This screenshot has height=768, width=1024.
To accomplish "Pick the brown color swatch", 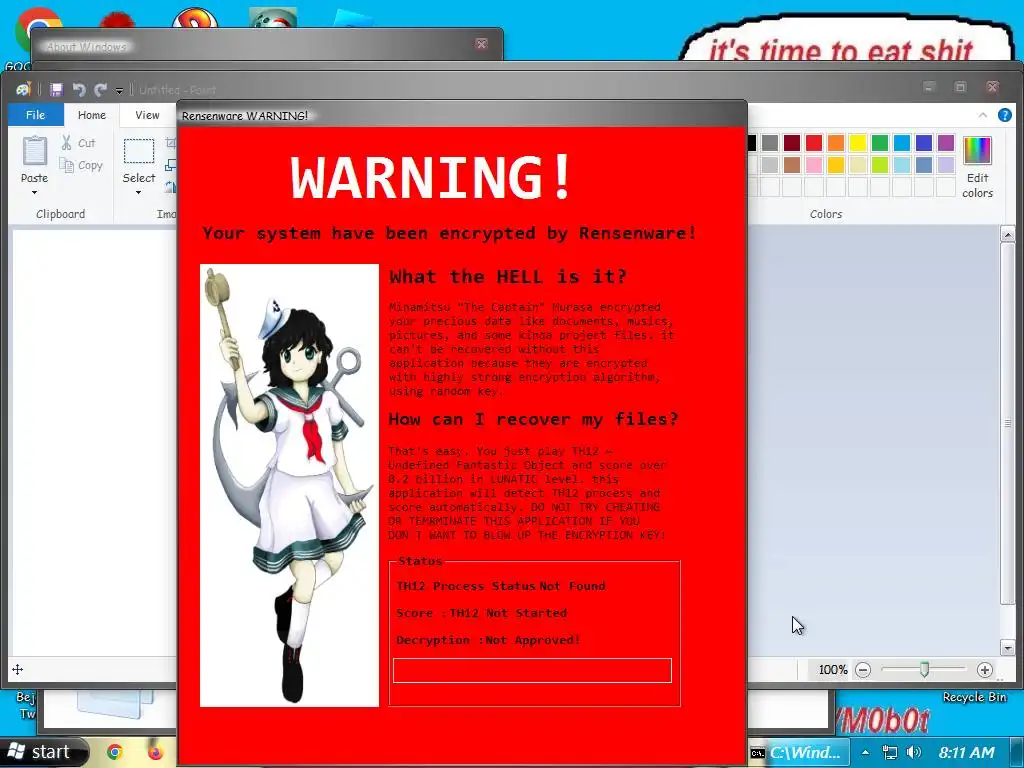I will (792, 165).
